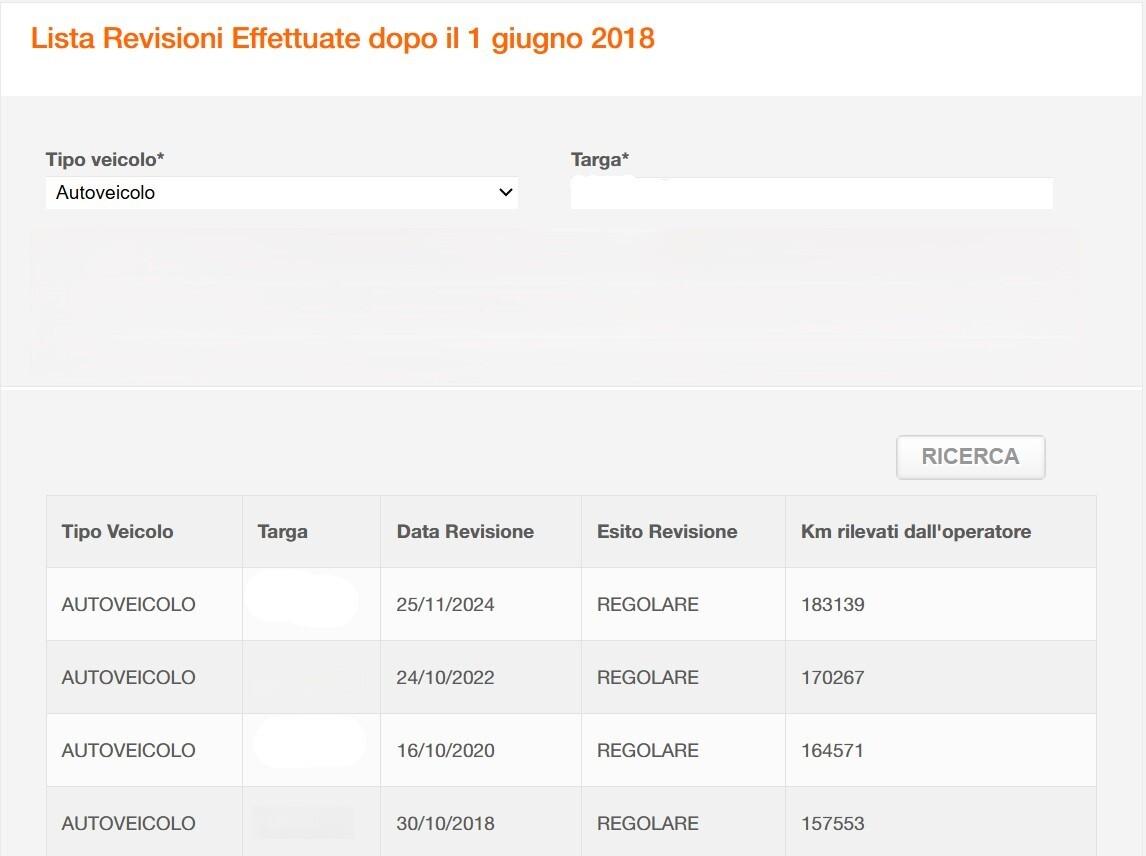This screenshot has height=856, width=1146.
Task: Click the Targa column header
Action: coord(282,532)
